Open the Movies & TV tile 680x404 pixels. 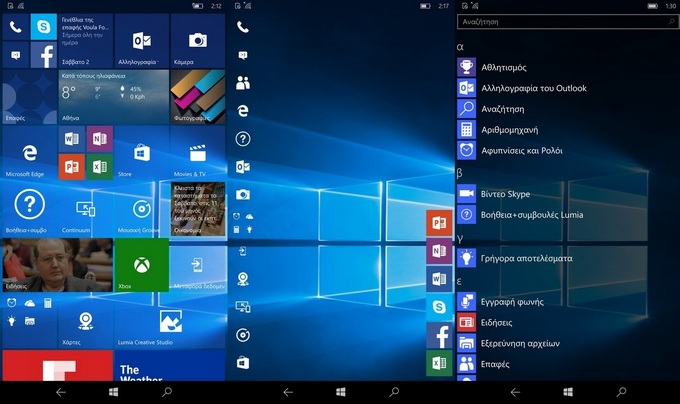tap(198, 153)
